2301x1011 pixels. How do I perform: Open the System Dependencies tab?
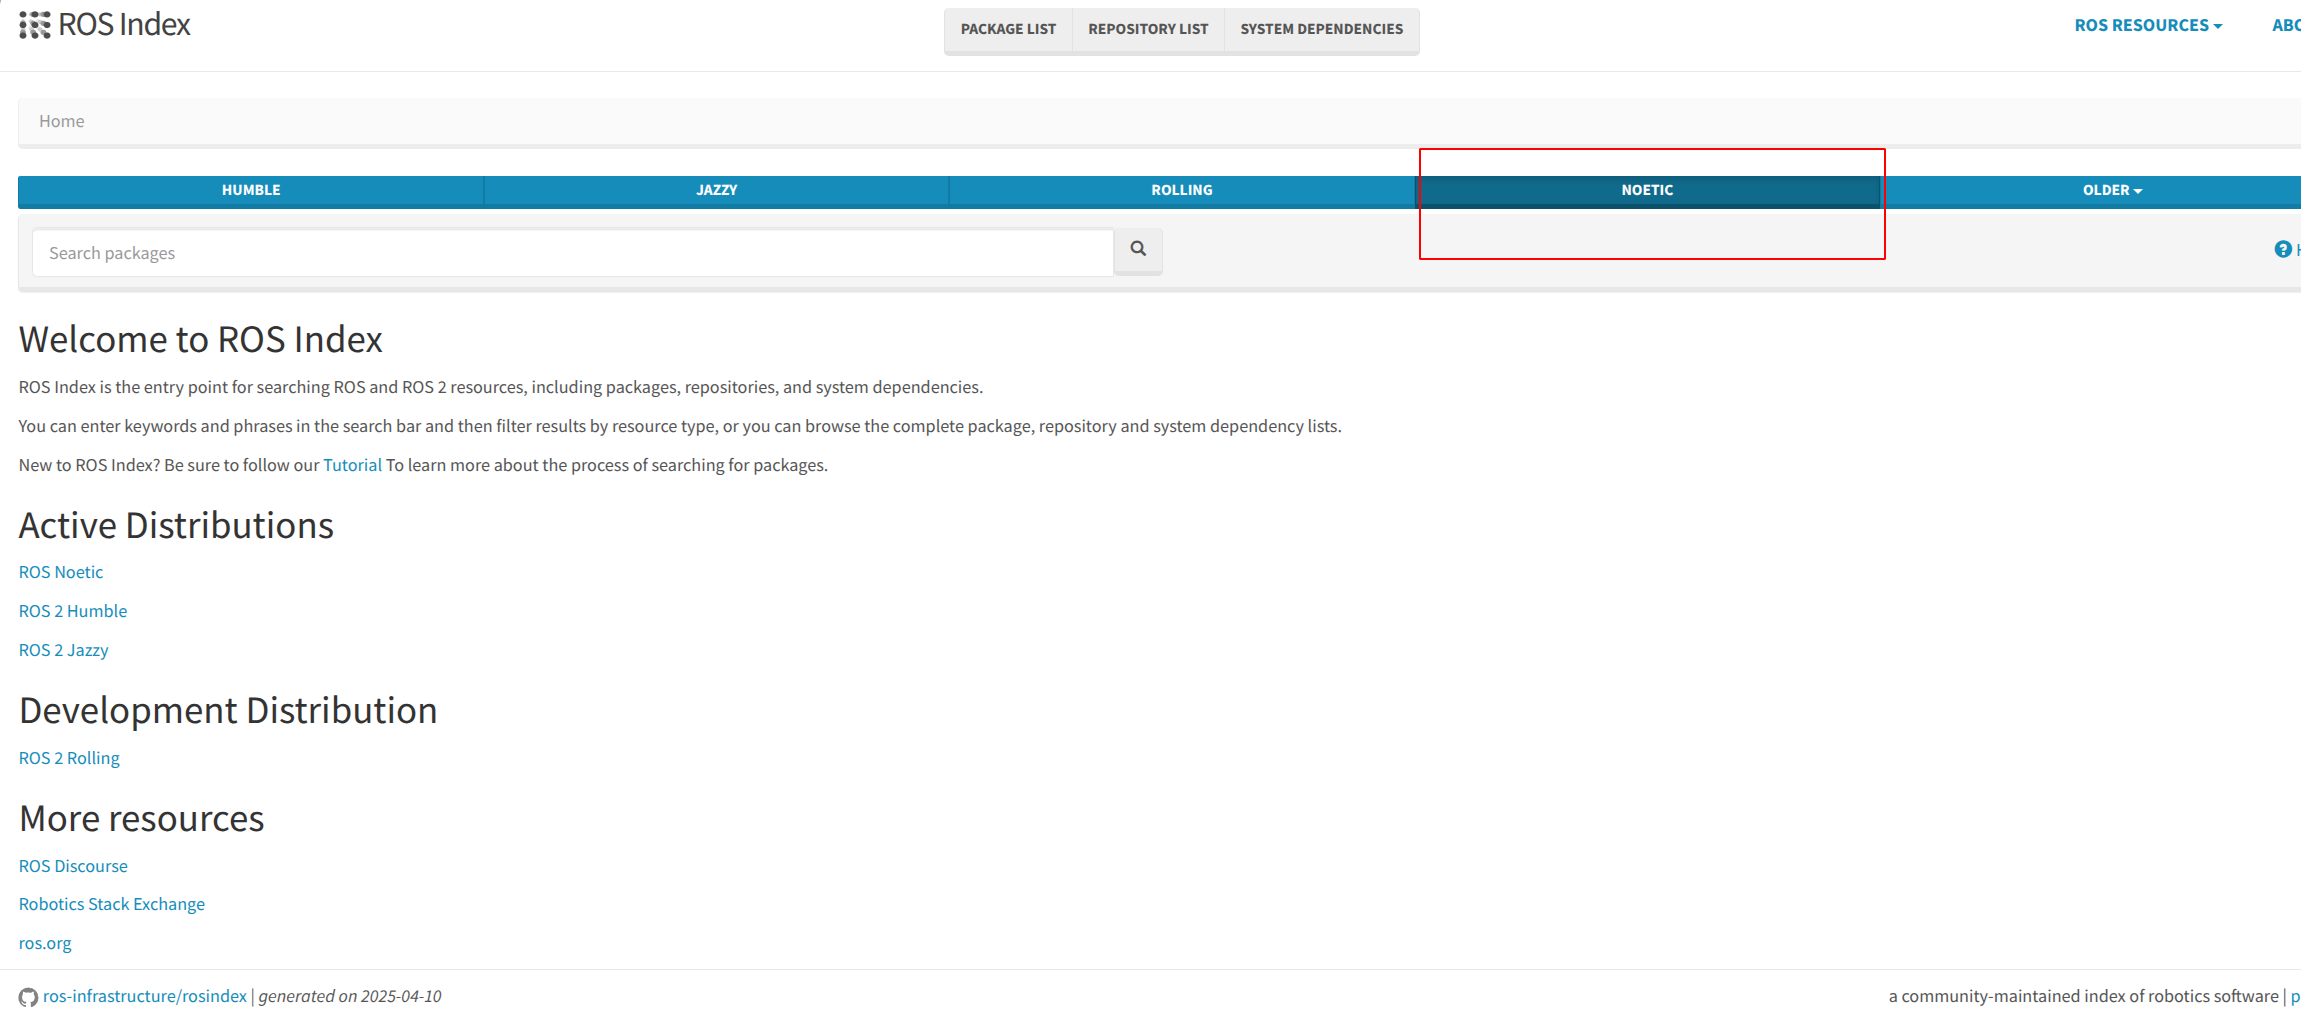click(x=1321, y=29)
